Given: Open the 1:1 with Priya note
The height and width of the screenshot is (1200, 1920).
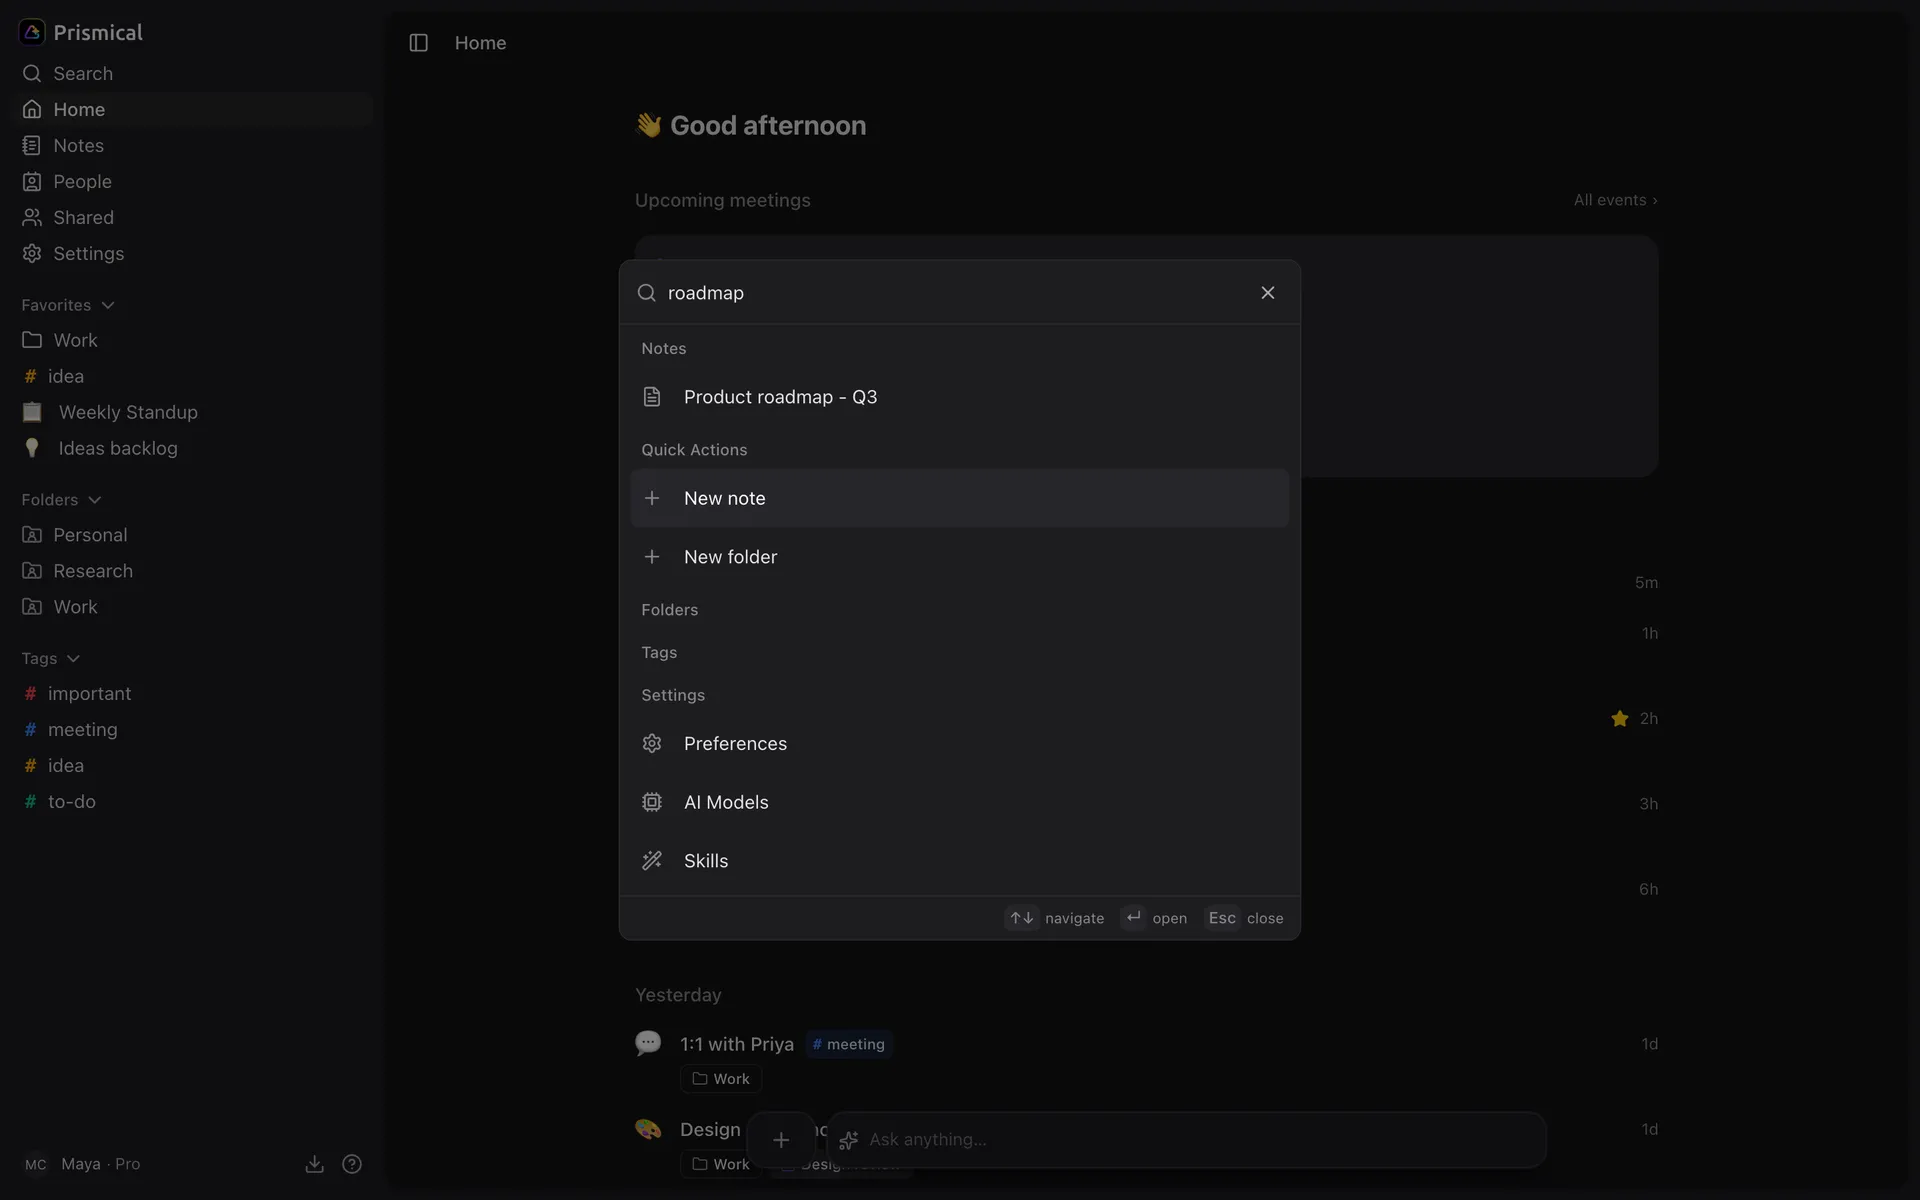Looking at the screenshot, I should click(x=737, y=1044).
